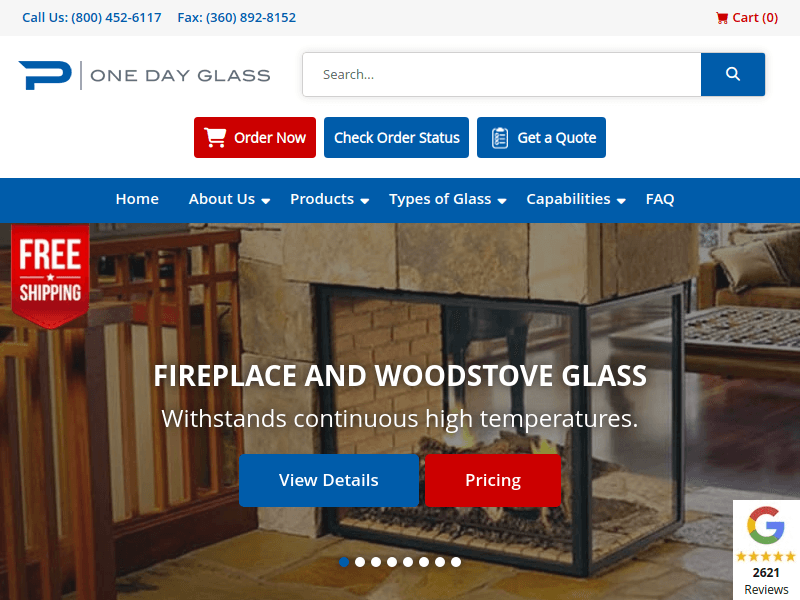Click the Check Order Status button
This screenshot has height=600, width=800.
(396, 138)
